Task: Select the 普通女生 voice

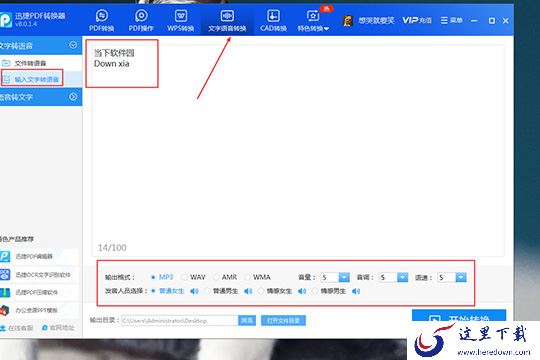Action: [x=168, y=291]
